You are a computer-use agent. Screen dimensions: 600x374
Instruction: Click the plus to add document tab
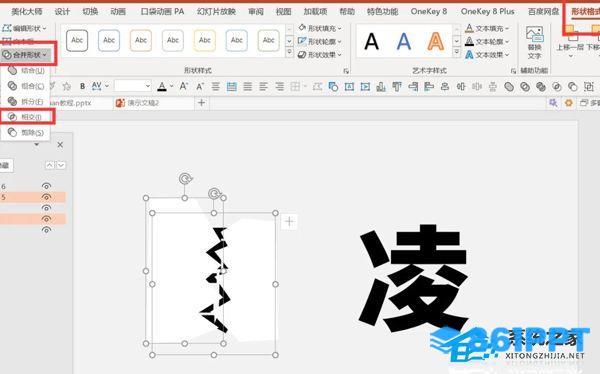pos(202,103)
